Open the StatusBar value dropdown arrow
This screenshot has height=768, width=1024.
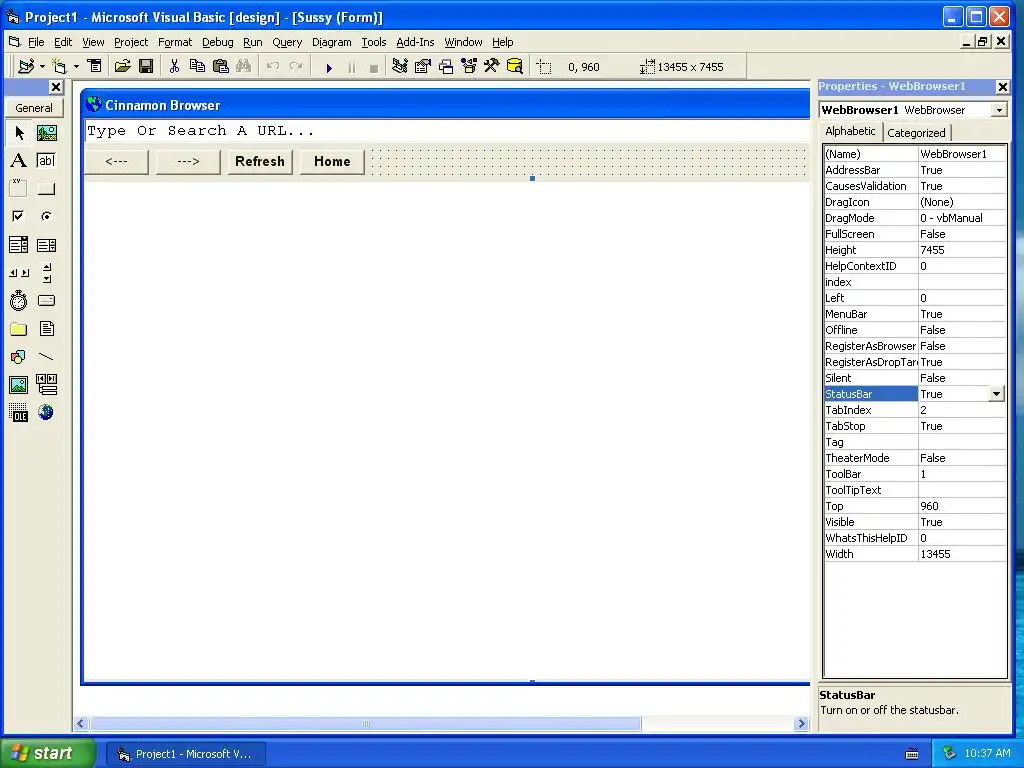tap(996, 394)
